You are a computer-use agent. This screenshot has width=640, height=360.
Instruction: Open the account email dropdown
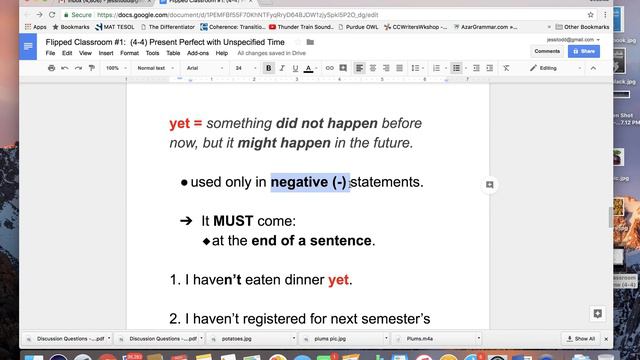573,40
